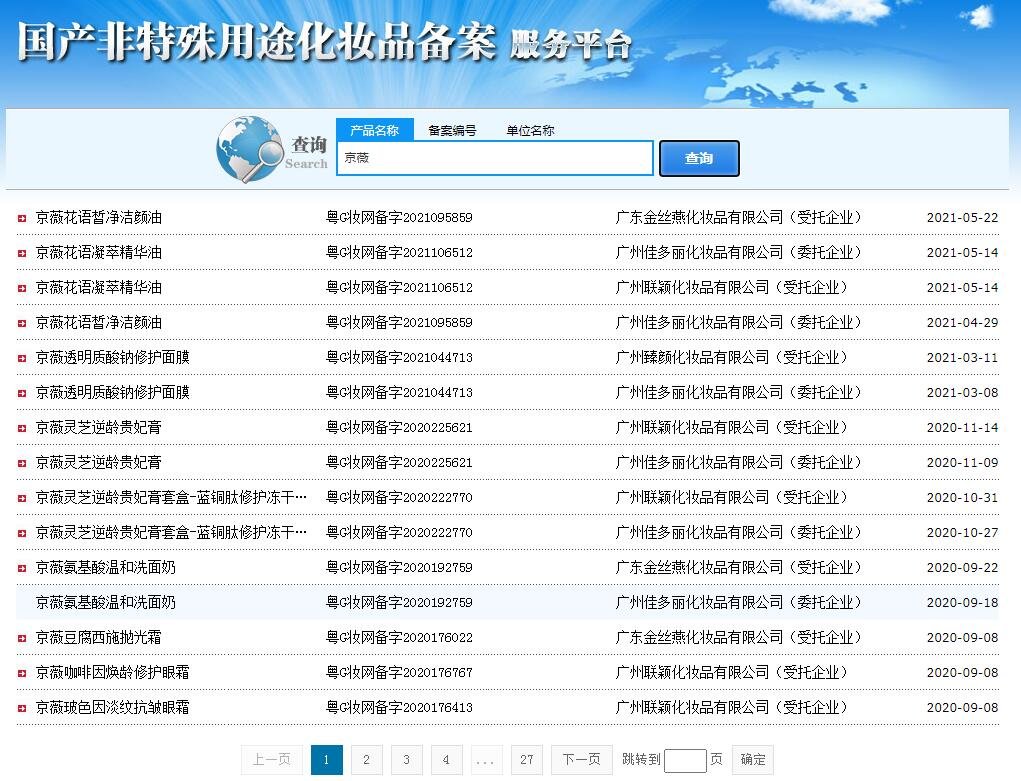The height and width of the screenshot is (781, 1021).
Task: Click record number 粤G妆网备字2020176767
Action: pos(399,673)
